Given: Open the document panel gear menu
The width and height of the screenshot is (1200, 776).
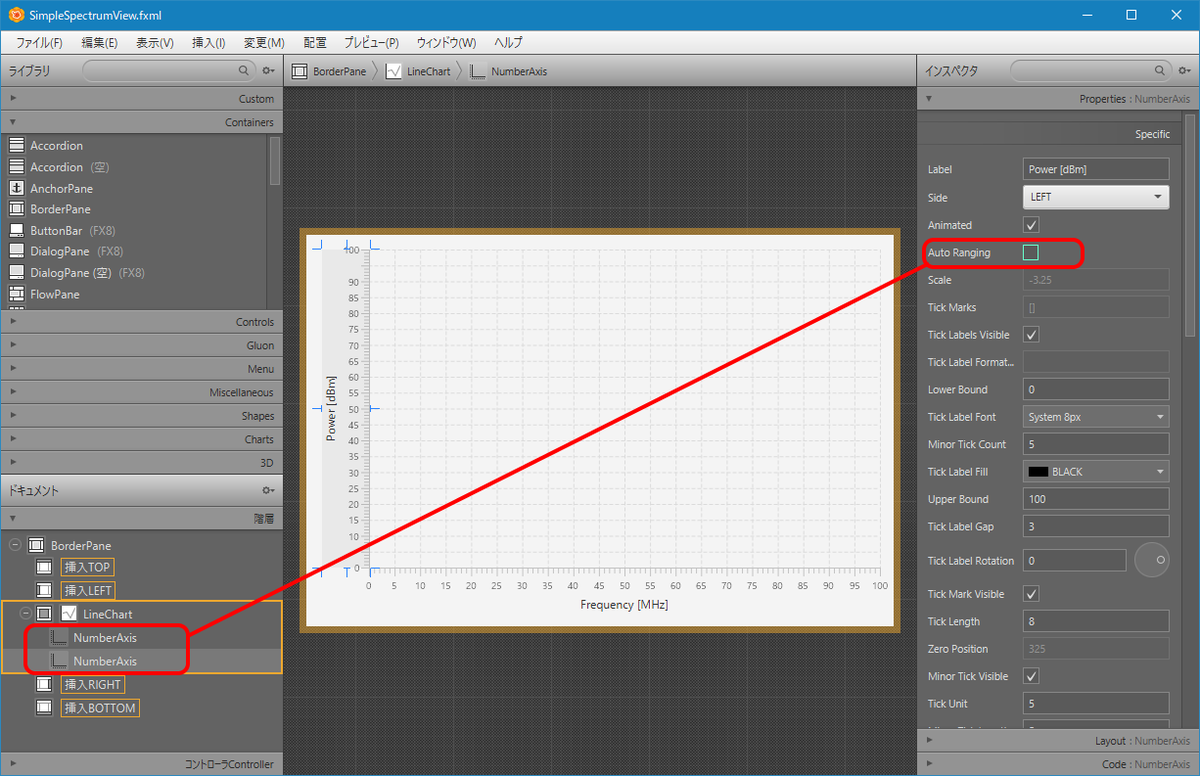Looking at the screenshot, I should tap(268, 491).
